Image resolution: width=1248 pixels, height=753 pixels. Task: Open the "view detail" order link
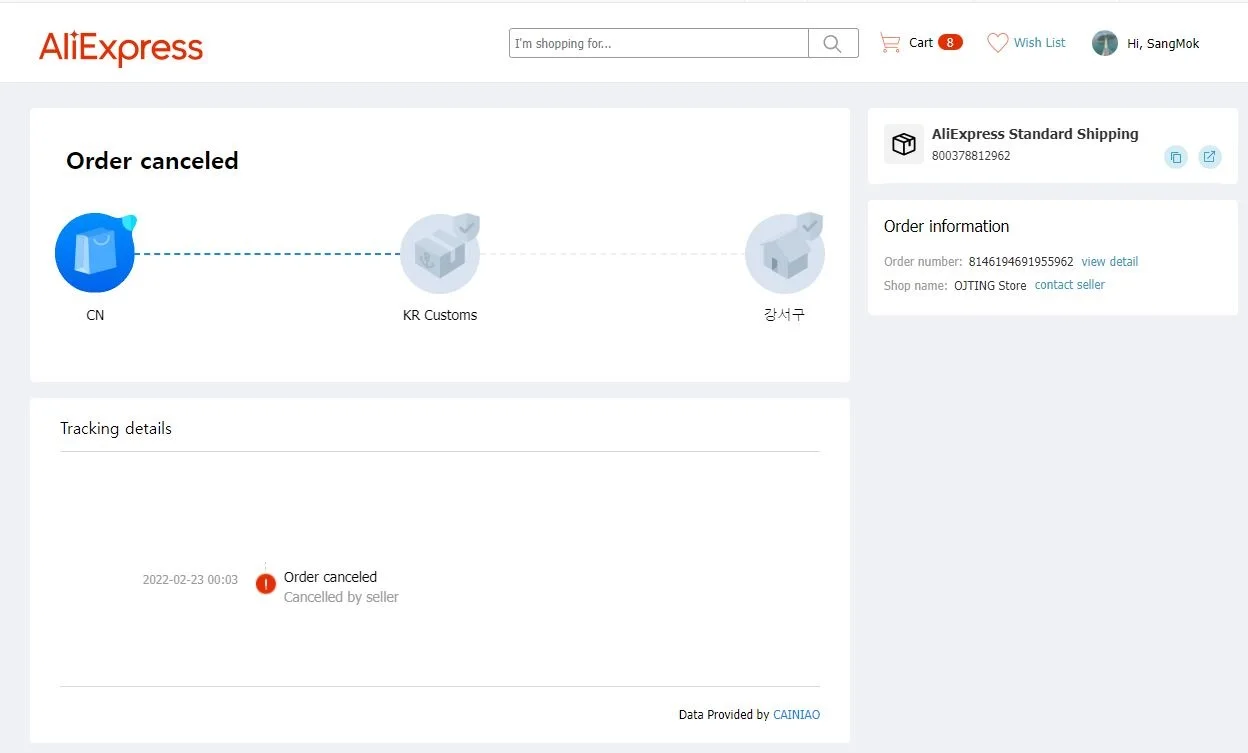(x=1110, y=262)
